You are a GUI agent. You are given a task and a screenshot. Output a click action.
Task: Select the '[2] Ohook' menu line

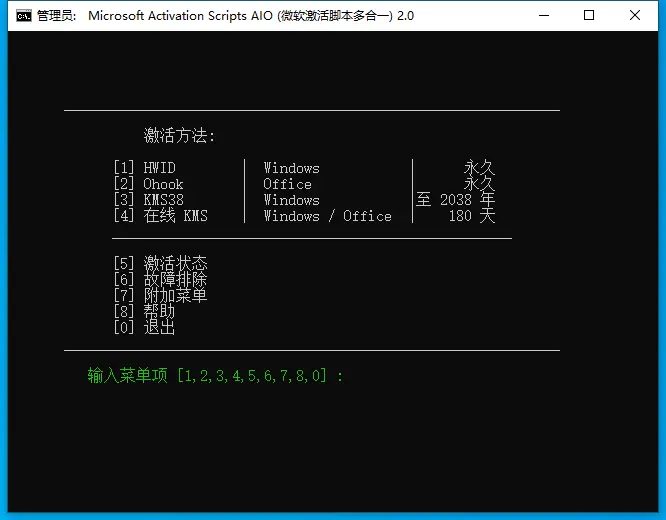(148, 184)
